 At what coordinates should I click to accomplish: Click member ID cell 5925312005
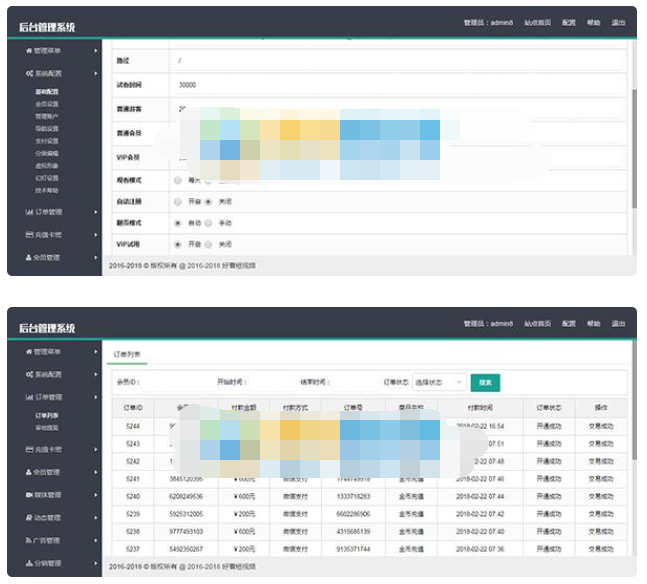(x=186, y=514)
